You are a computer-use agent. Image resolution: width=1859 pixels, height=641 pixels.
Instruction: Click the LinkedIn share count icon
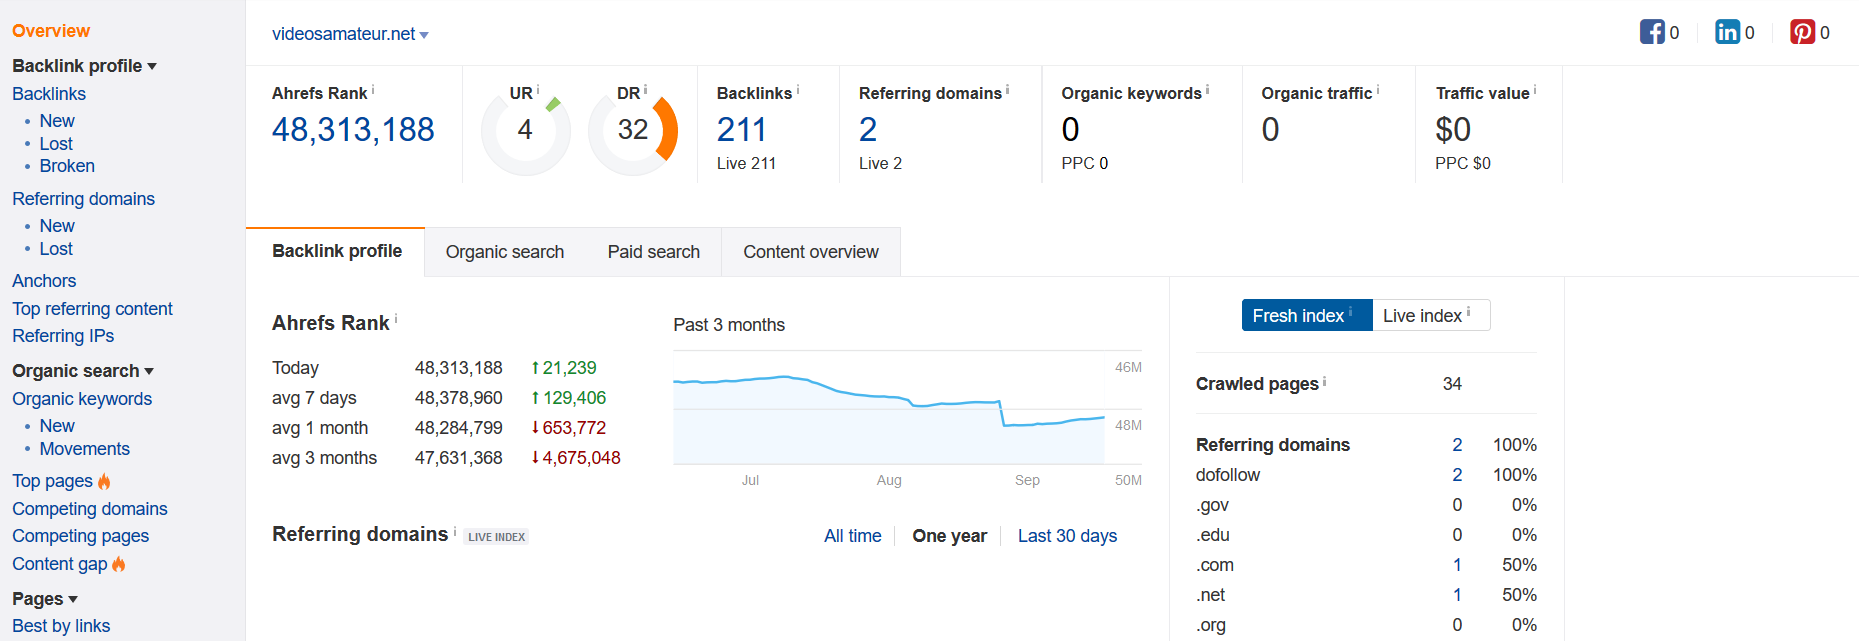click(1727, 32)
